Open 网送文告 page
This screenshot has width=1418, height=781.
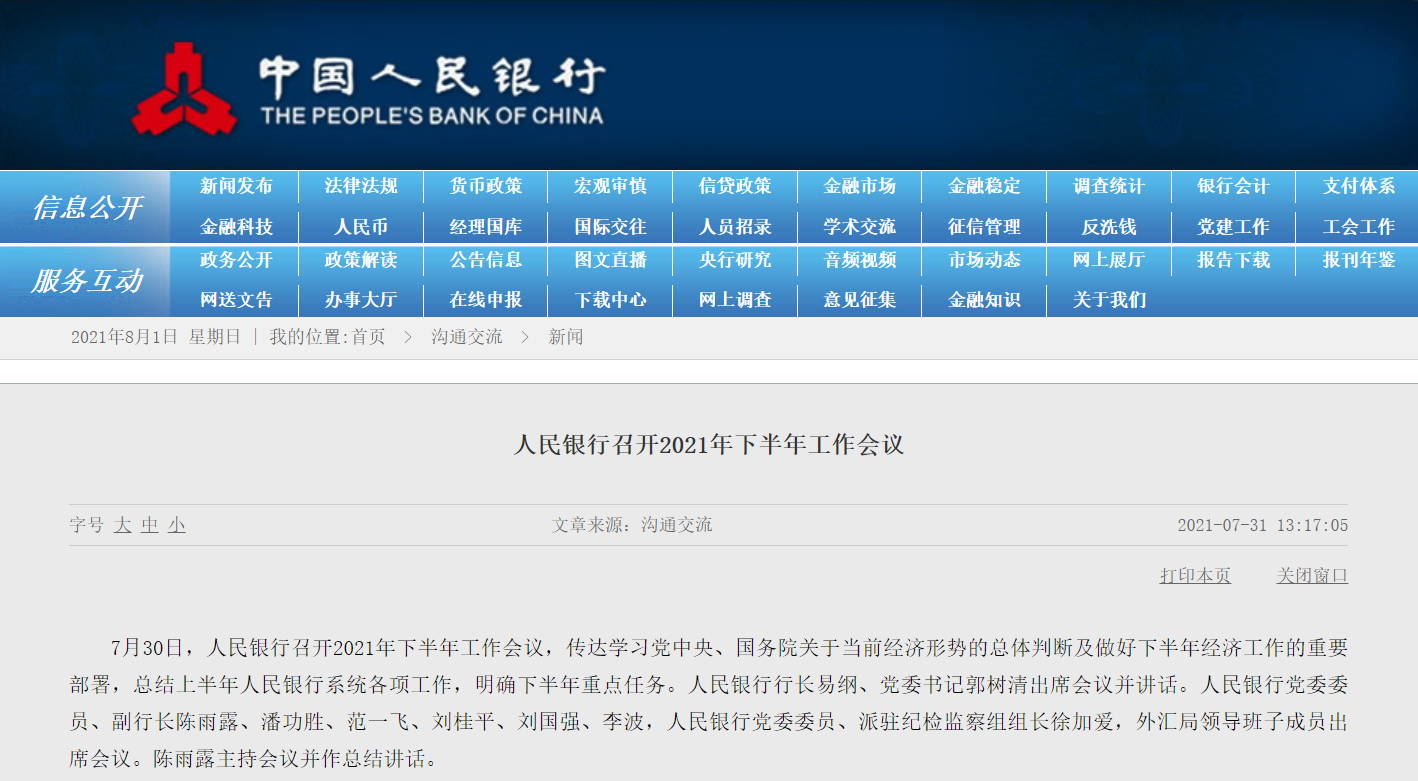tap(236, 300)
